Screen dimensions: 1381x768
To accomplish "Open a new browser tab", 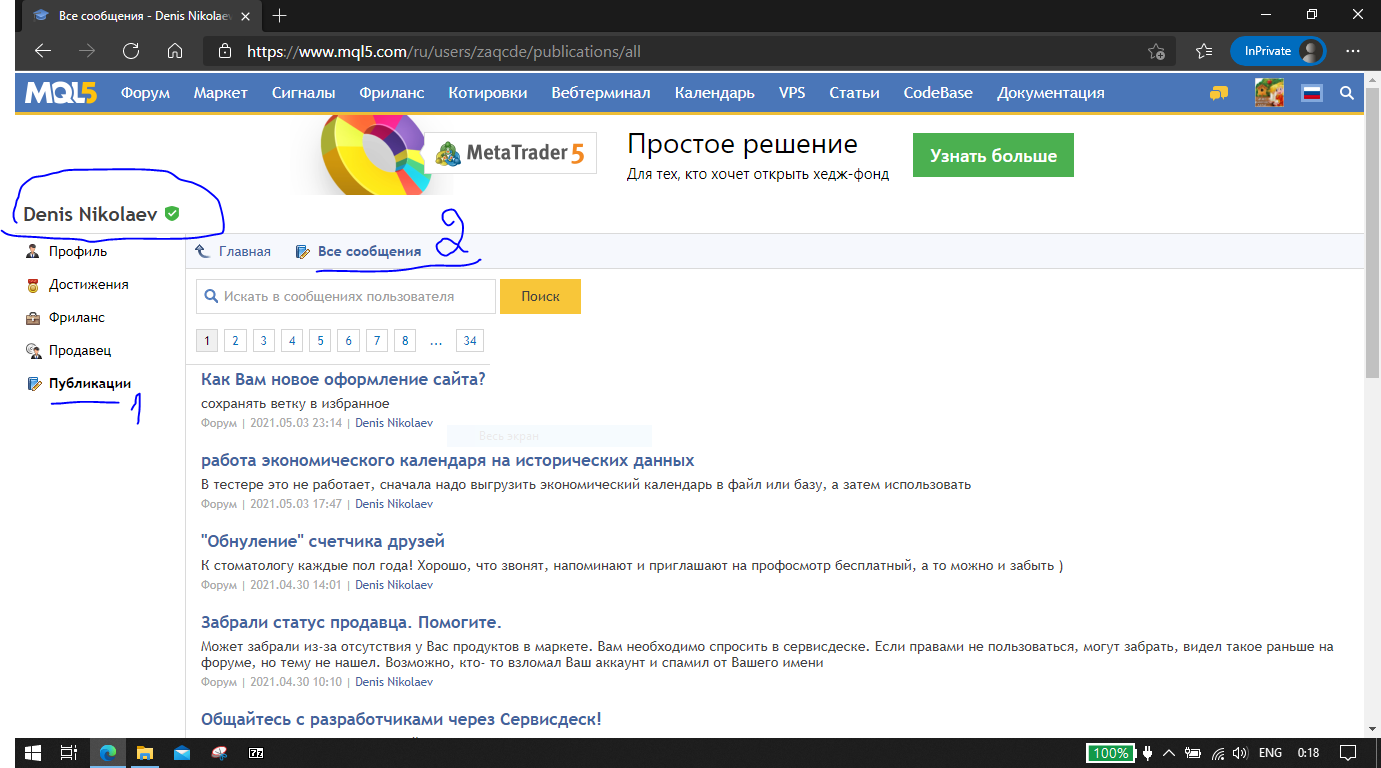I will (x=280, y=16).
